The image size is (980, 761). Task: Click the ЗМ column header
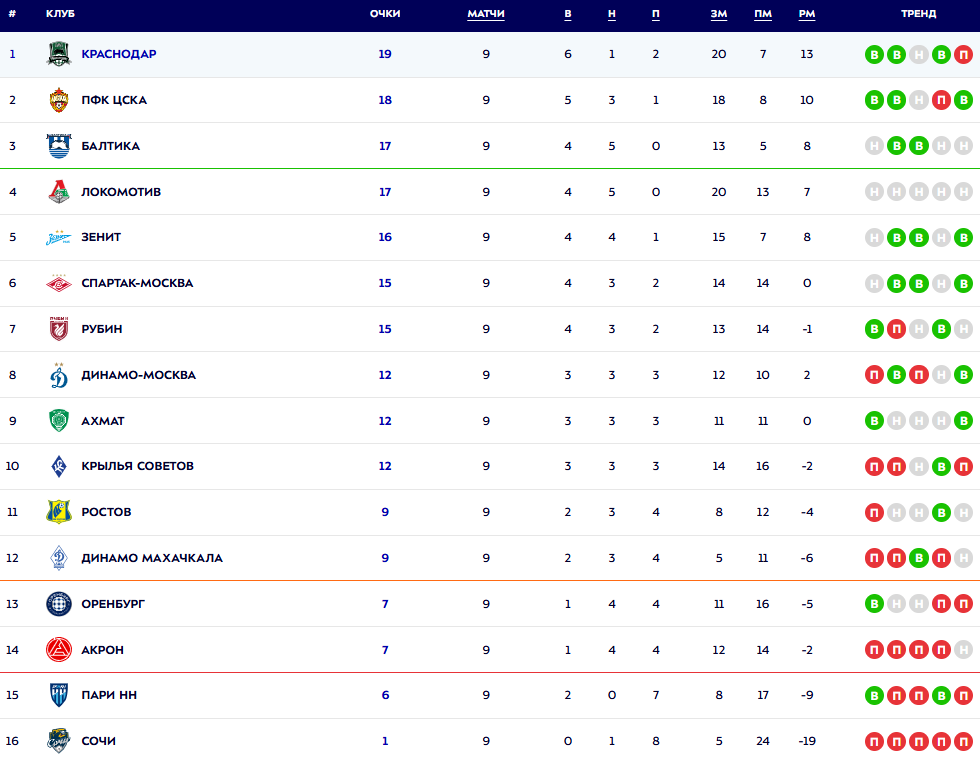tap(719, 14)
